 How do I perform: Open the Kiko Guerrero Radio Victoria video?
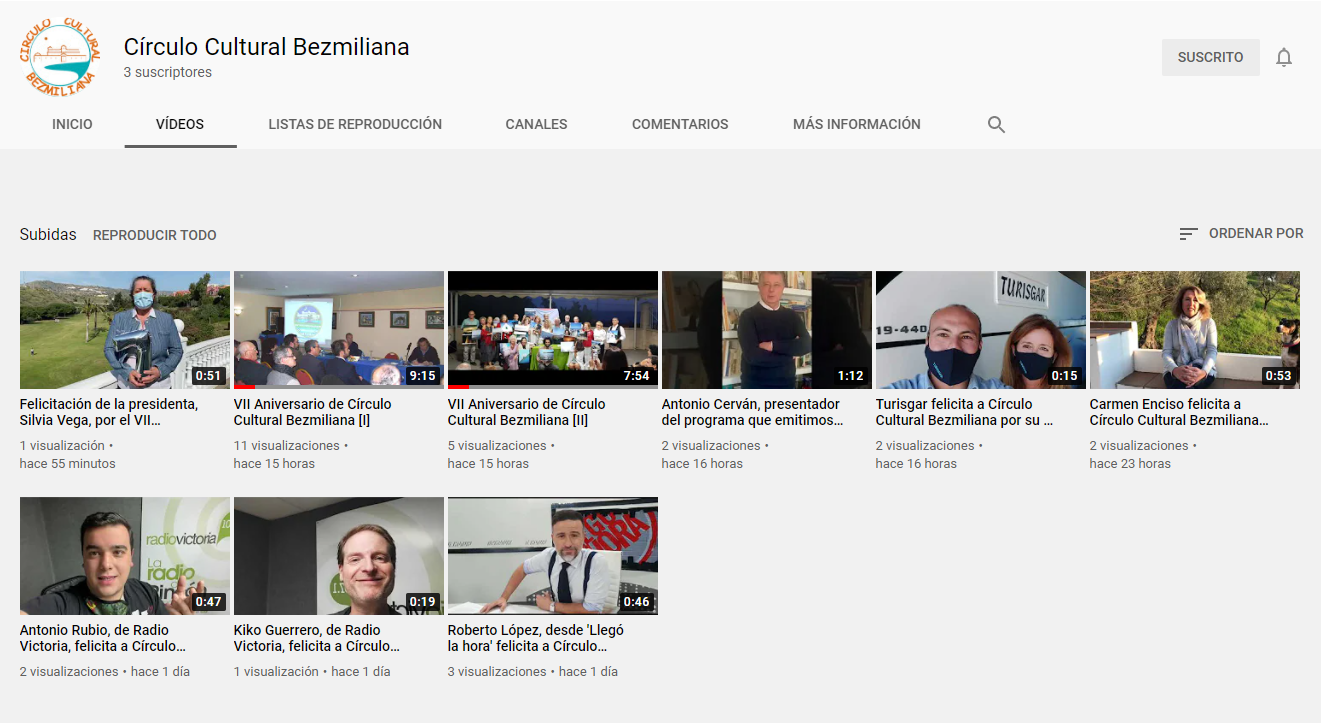click(x=338, y=556)
